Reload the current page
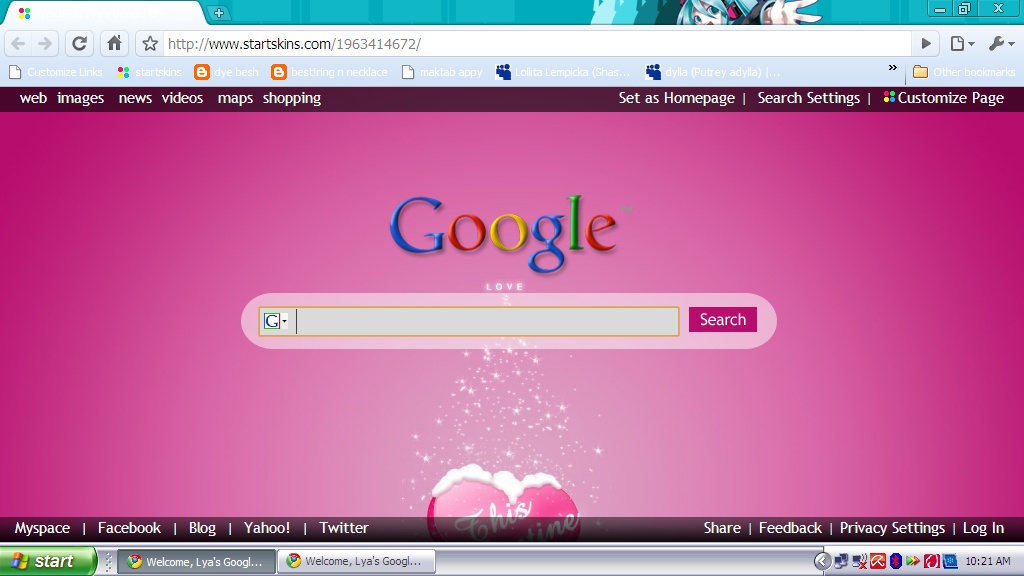Screen dimensions: 1024x576 click(x=79, y=43)
